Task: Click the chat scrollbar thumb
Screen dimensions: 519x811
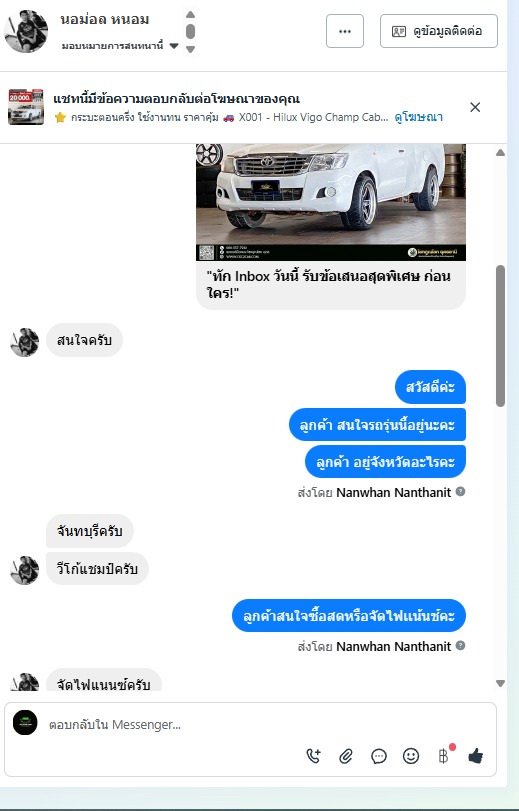Action: pyautogui.click(x=500, y=336)
